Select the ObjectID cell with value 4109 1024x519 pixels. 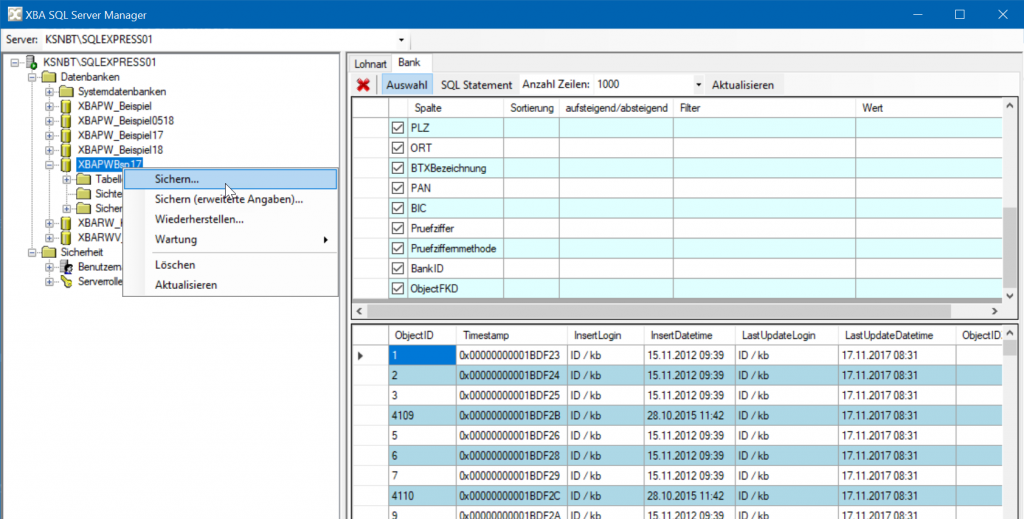[x=422, y=415]
